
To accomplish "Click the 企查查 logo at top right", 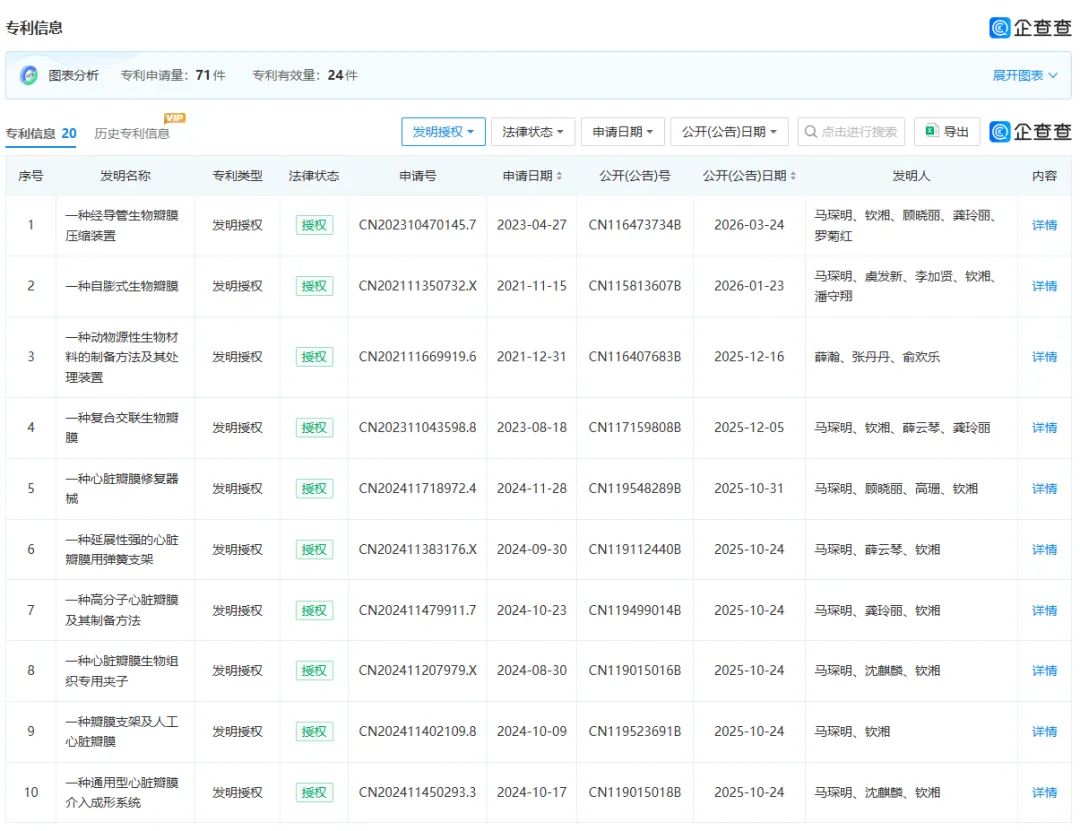I will [1030, 28].
